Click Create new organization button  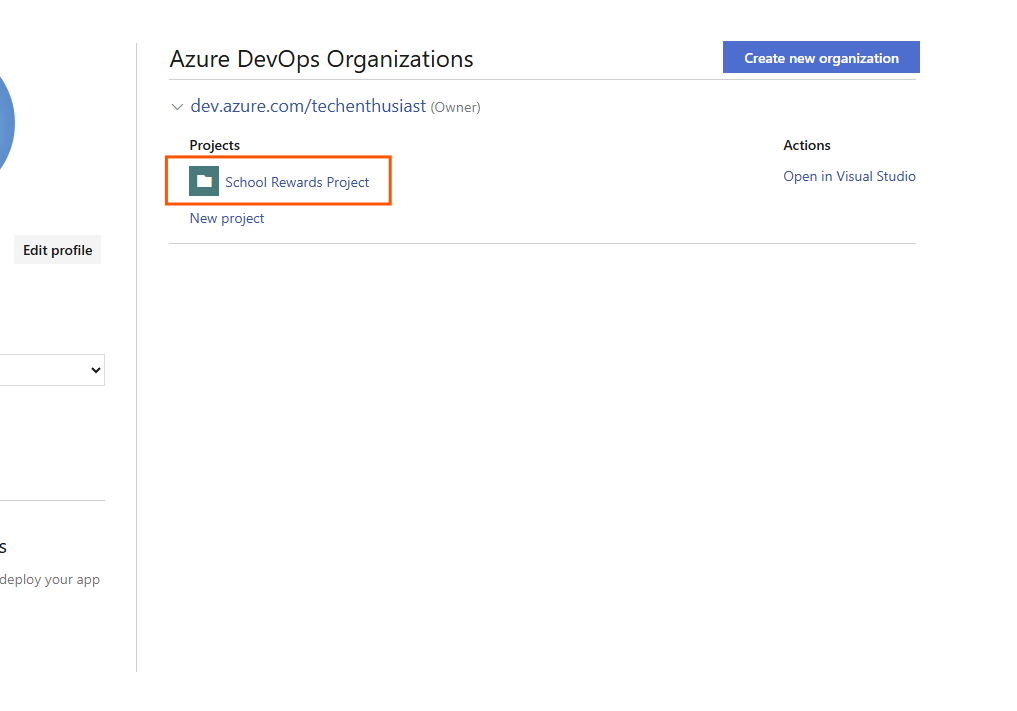(821, 58)
